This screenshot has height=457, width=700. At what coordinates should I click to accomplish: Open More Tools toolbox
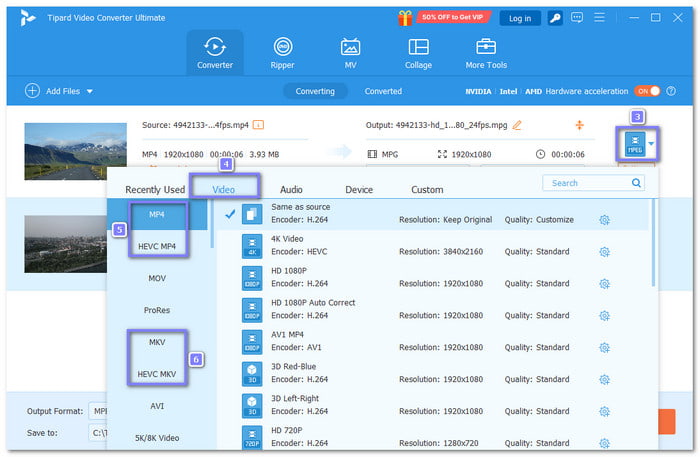486,53
